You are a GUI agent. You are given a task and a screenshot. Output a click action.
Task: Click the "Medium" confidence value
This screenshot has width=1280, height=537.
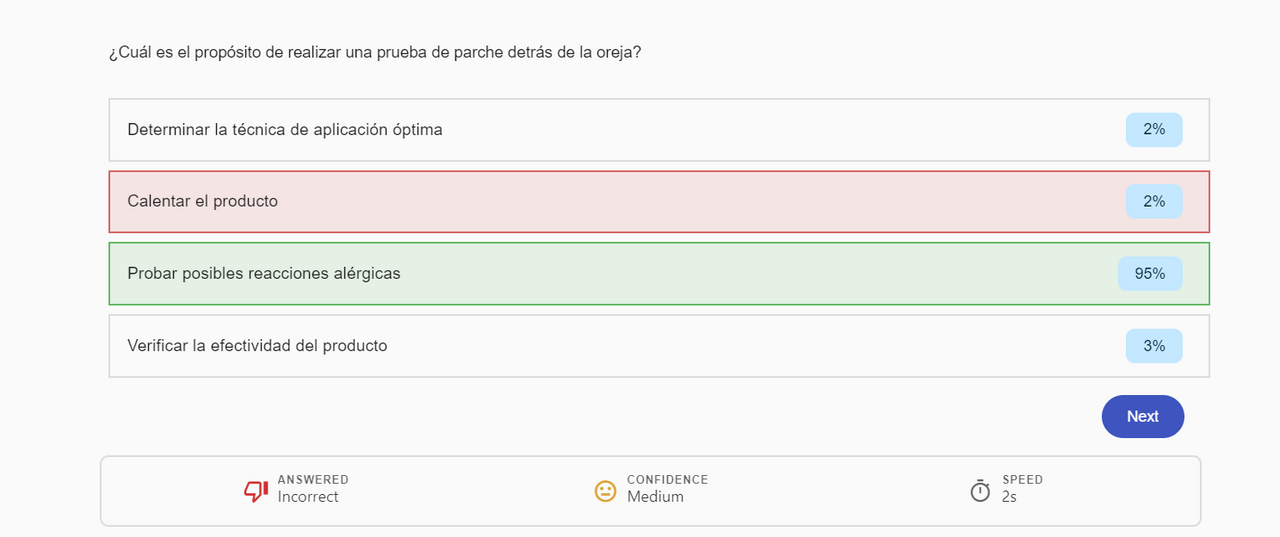pyautogui.click(x=655, y=497)
